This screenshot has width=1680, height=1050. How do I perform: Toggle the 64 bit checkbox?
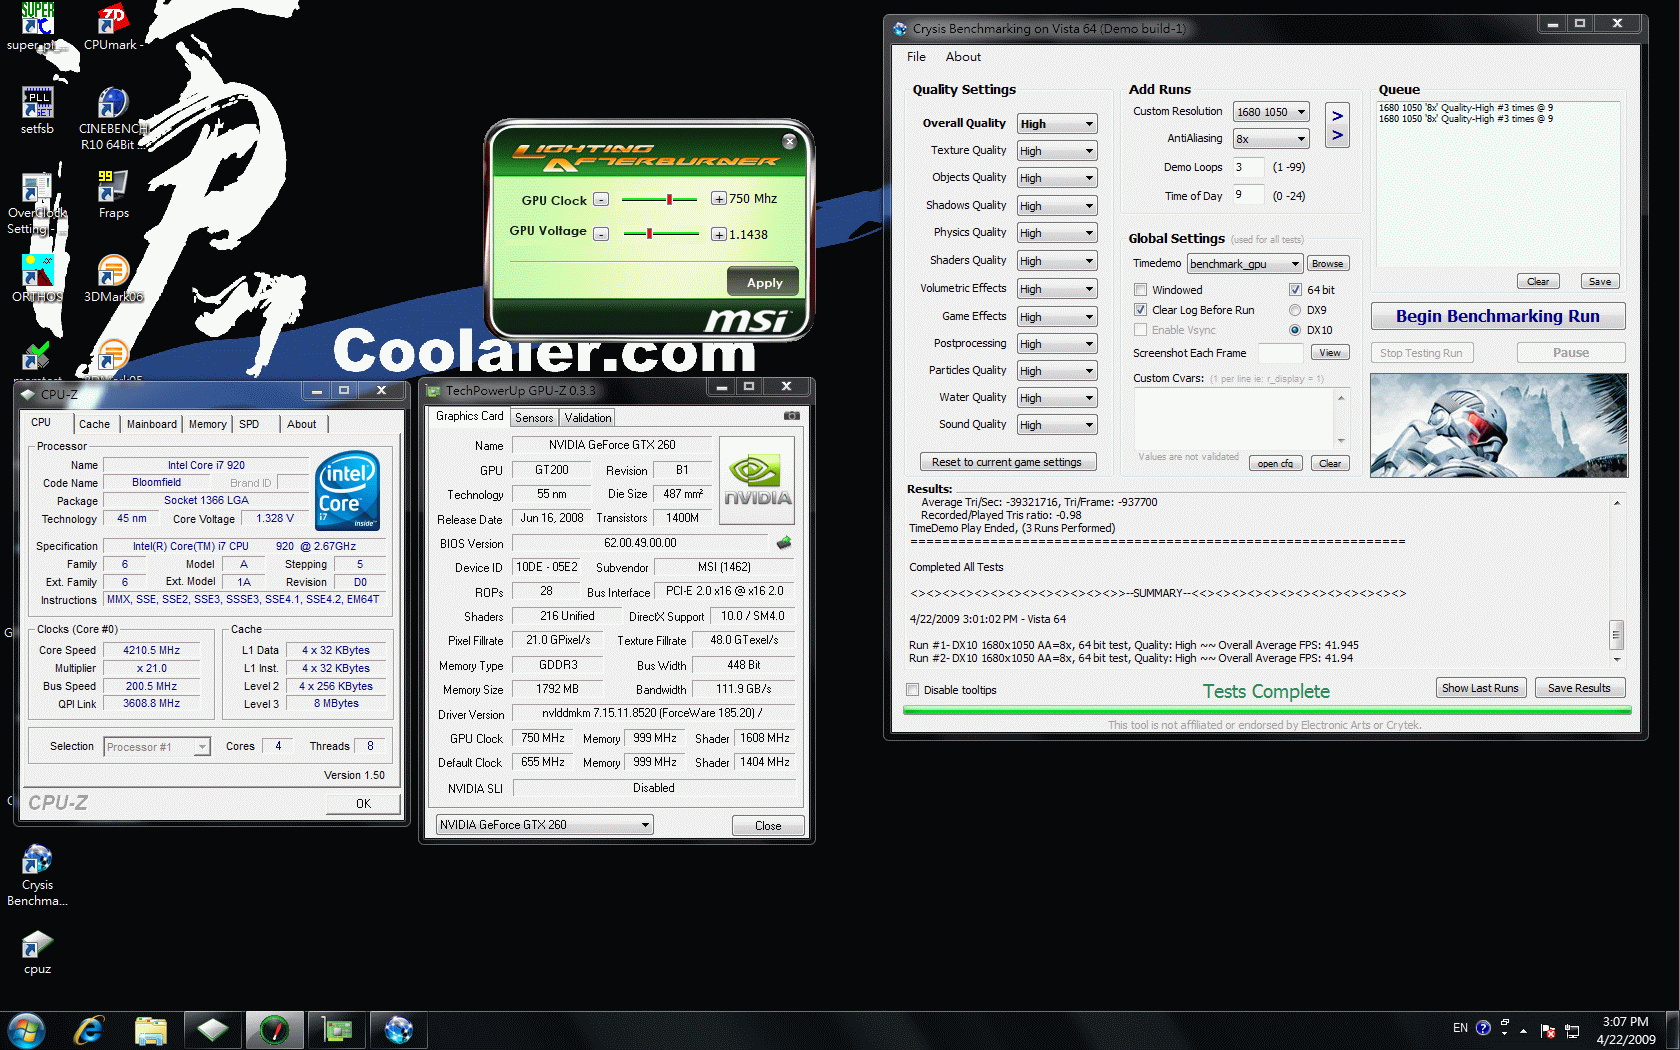pyautogui.click(x=1295, y=290)
